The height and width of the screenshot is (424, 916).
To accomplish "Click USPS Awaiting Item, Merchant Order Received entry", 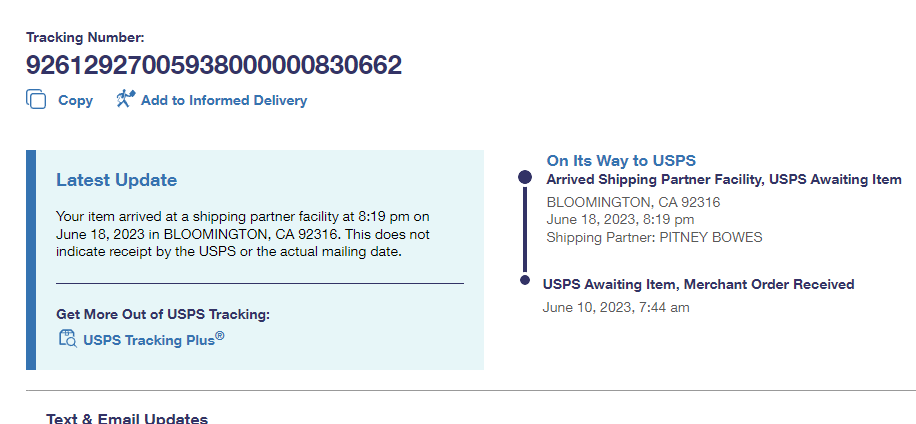I will pos(698,284).
